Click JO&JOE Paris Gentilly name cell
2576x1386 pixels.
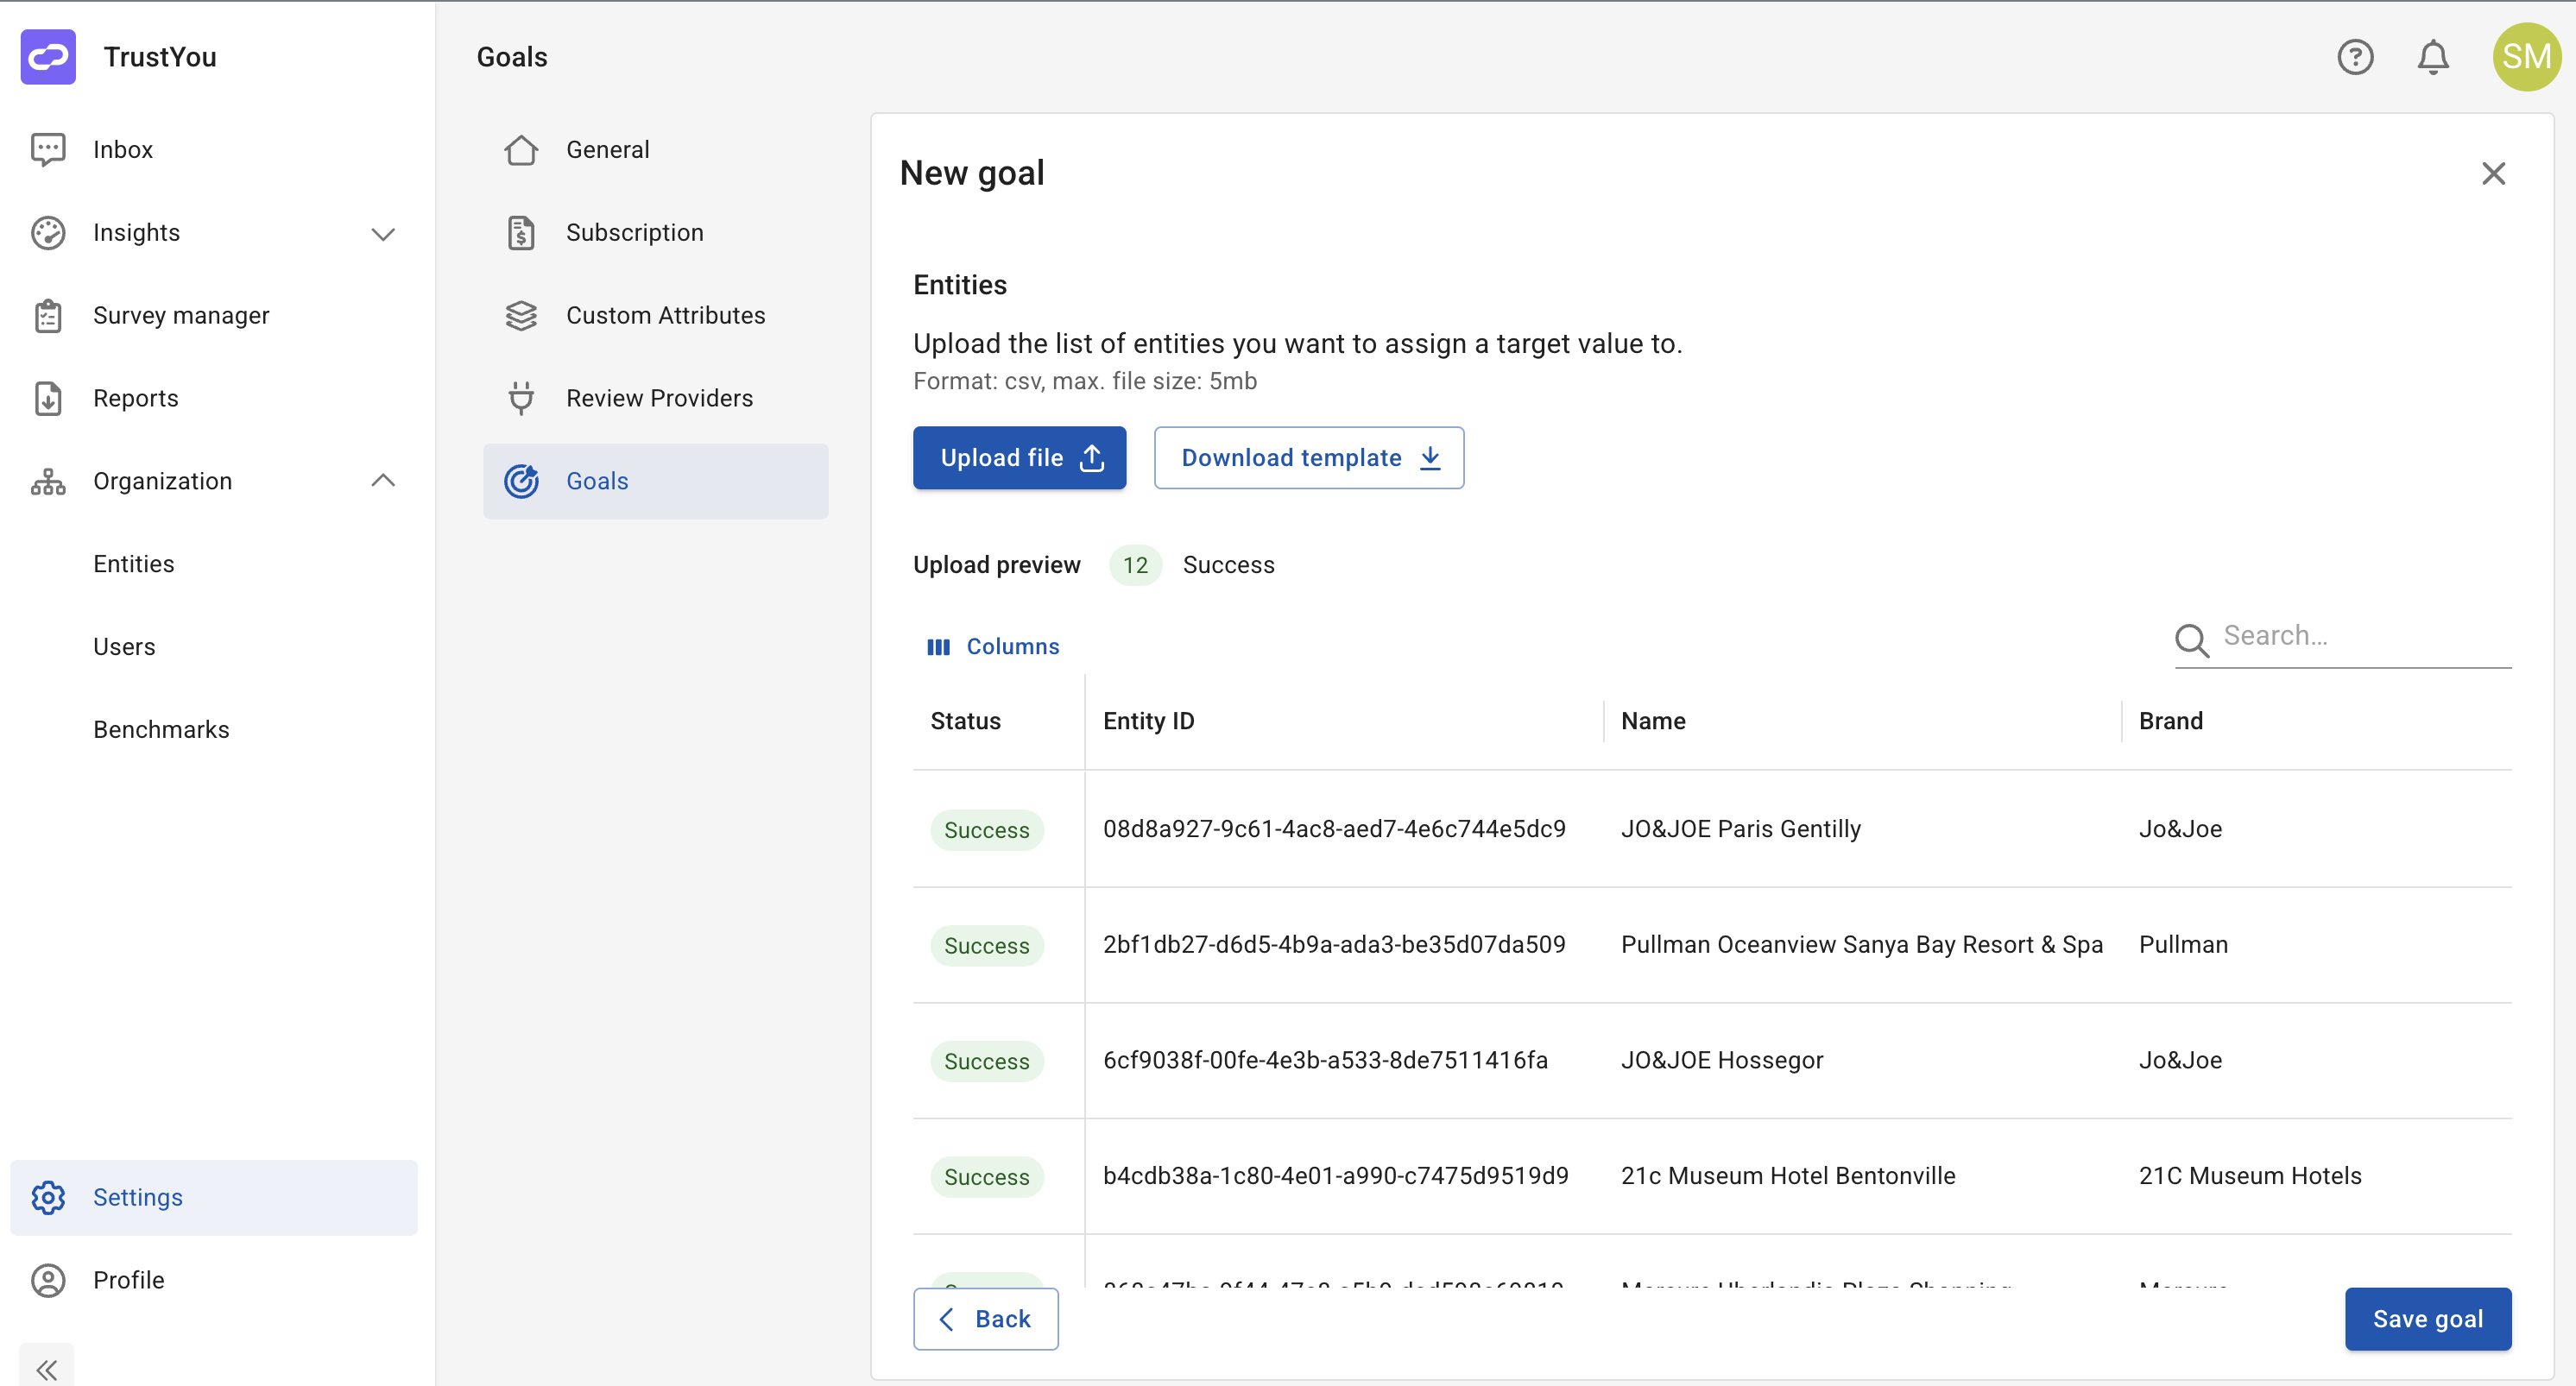pos(1740,829)
